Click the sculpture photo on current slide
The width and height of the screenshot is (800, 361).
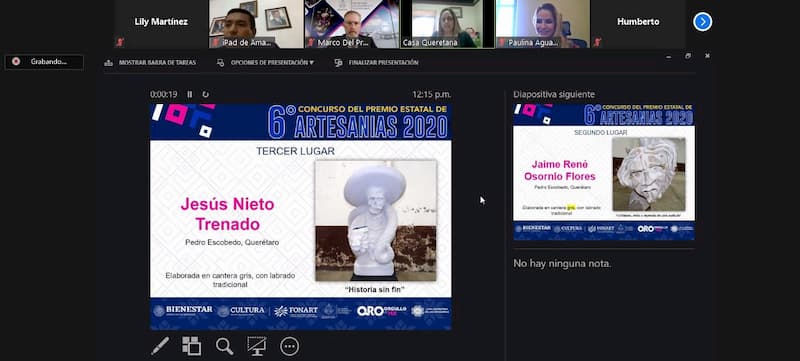tap(376, 221)
